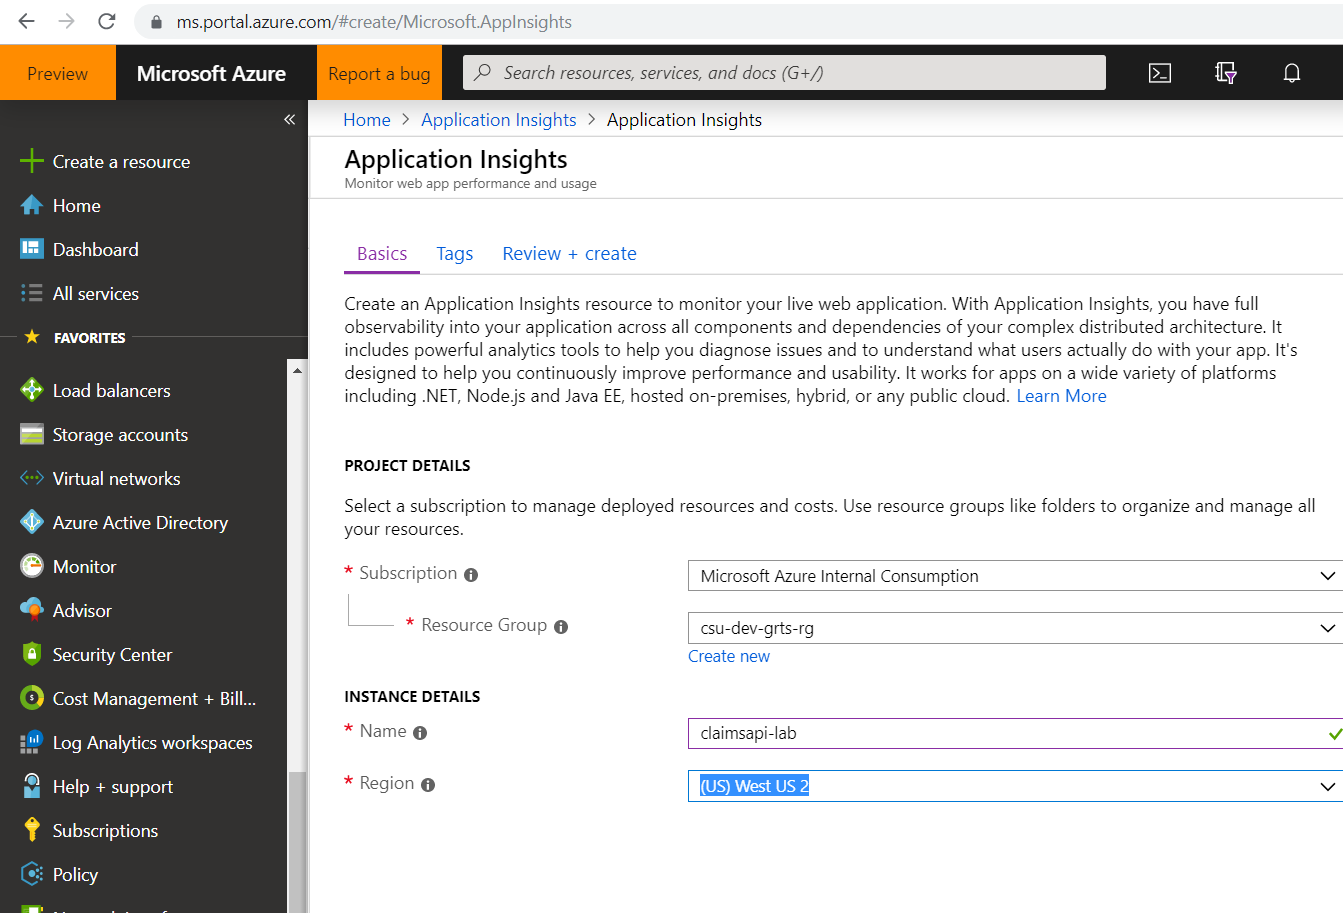This screenshot has height=913, width=1343.
Task: Click the Create new resource group link
Action: (729, 657)
